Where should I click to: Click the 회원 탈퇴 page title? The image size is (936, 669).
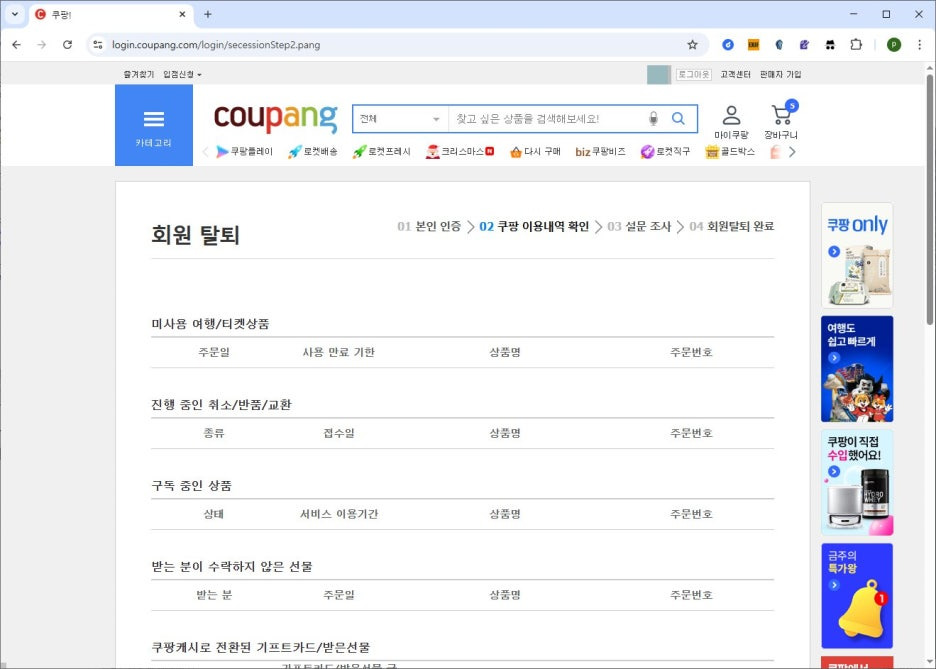tap(195, 235)
